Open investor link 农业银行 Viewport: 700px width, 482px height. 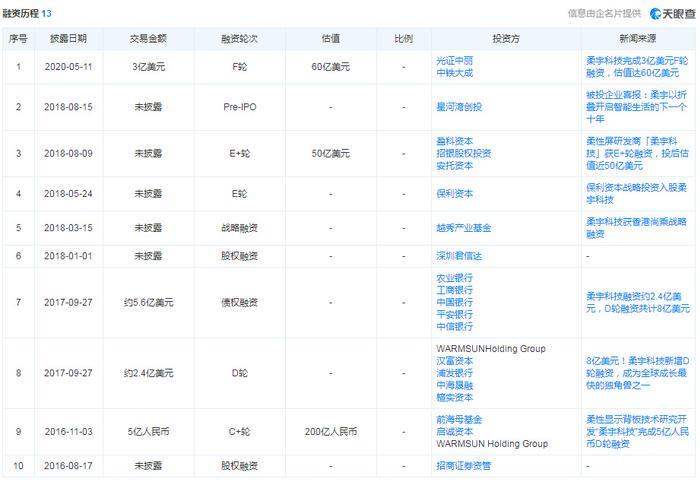click(x=454, y=278)
